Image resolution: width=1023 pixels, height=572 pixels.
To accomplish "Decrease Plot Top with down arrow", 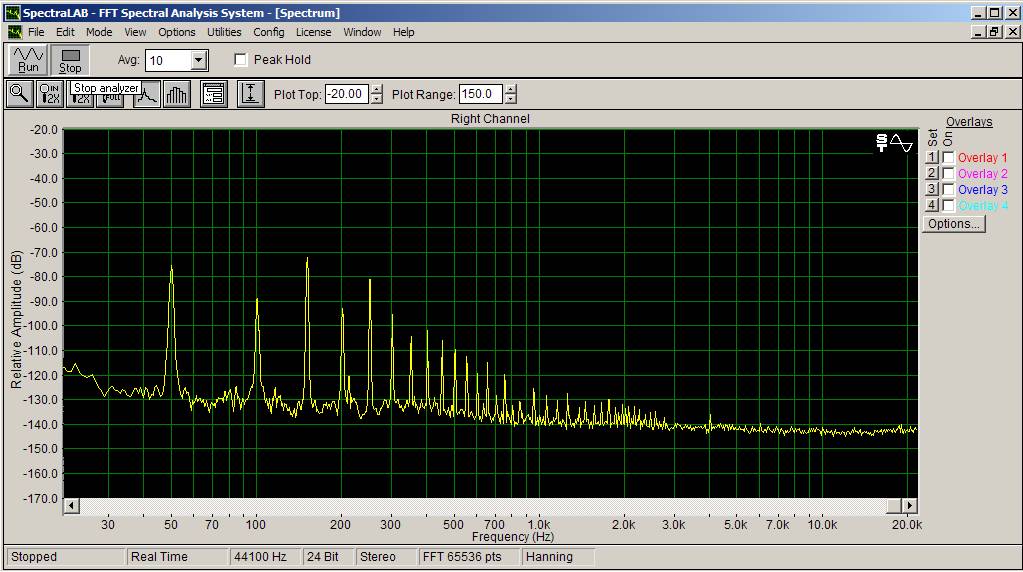I will pyautogui.click(x=376, y=99).
